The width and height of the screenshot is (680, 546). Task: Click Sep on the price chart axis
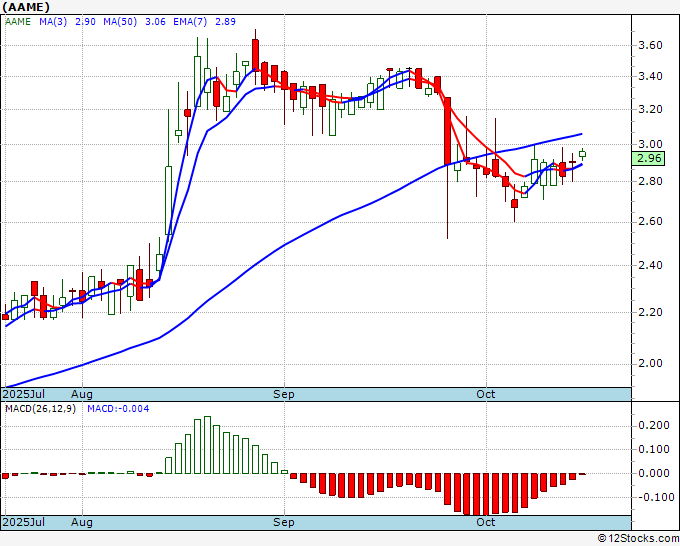[x=284, y=394]
